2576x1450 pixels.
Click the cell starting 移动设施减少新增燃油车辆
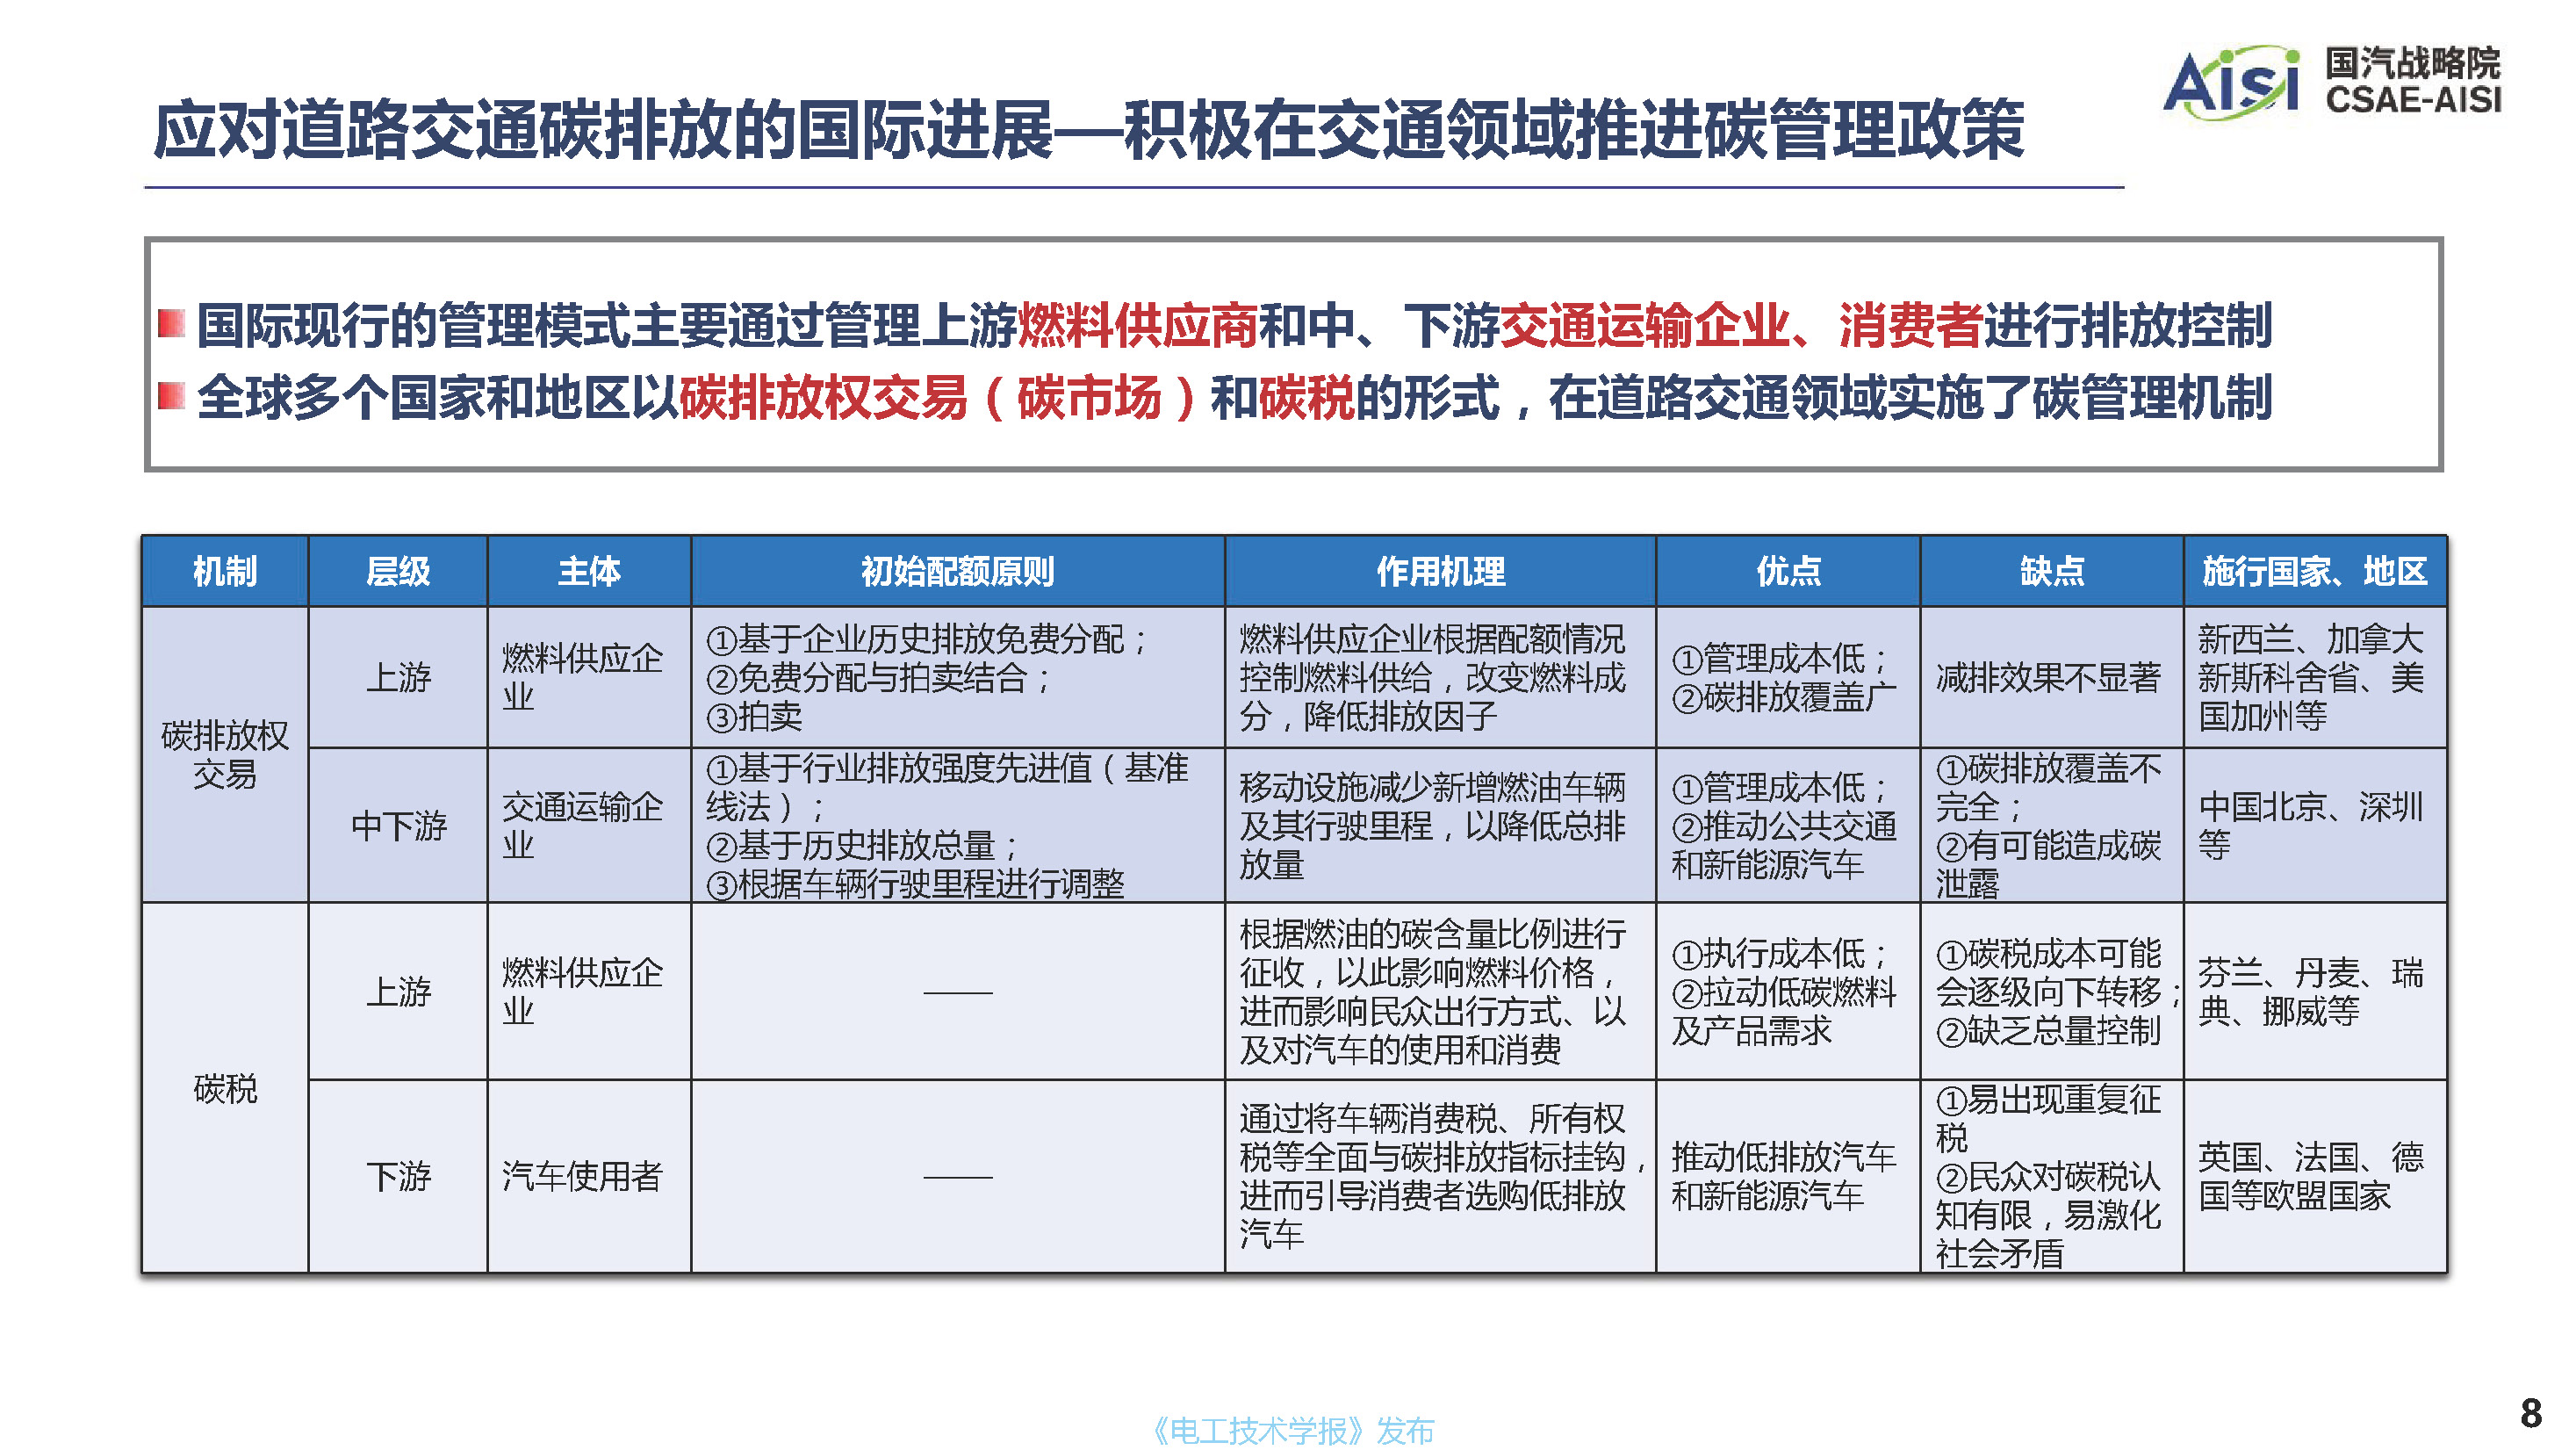coord(1441,825)
